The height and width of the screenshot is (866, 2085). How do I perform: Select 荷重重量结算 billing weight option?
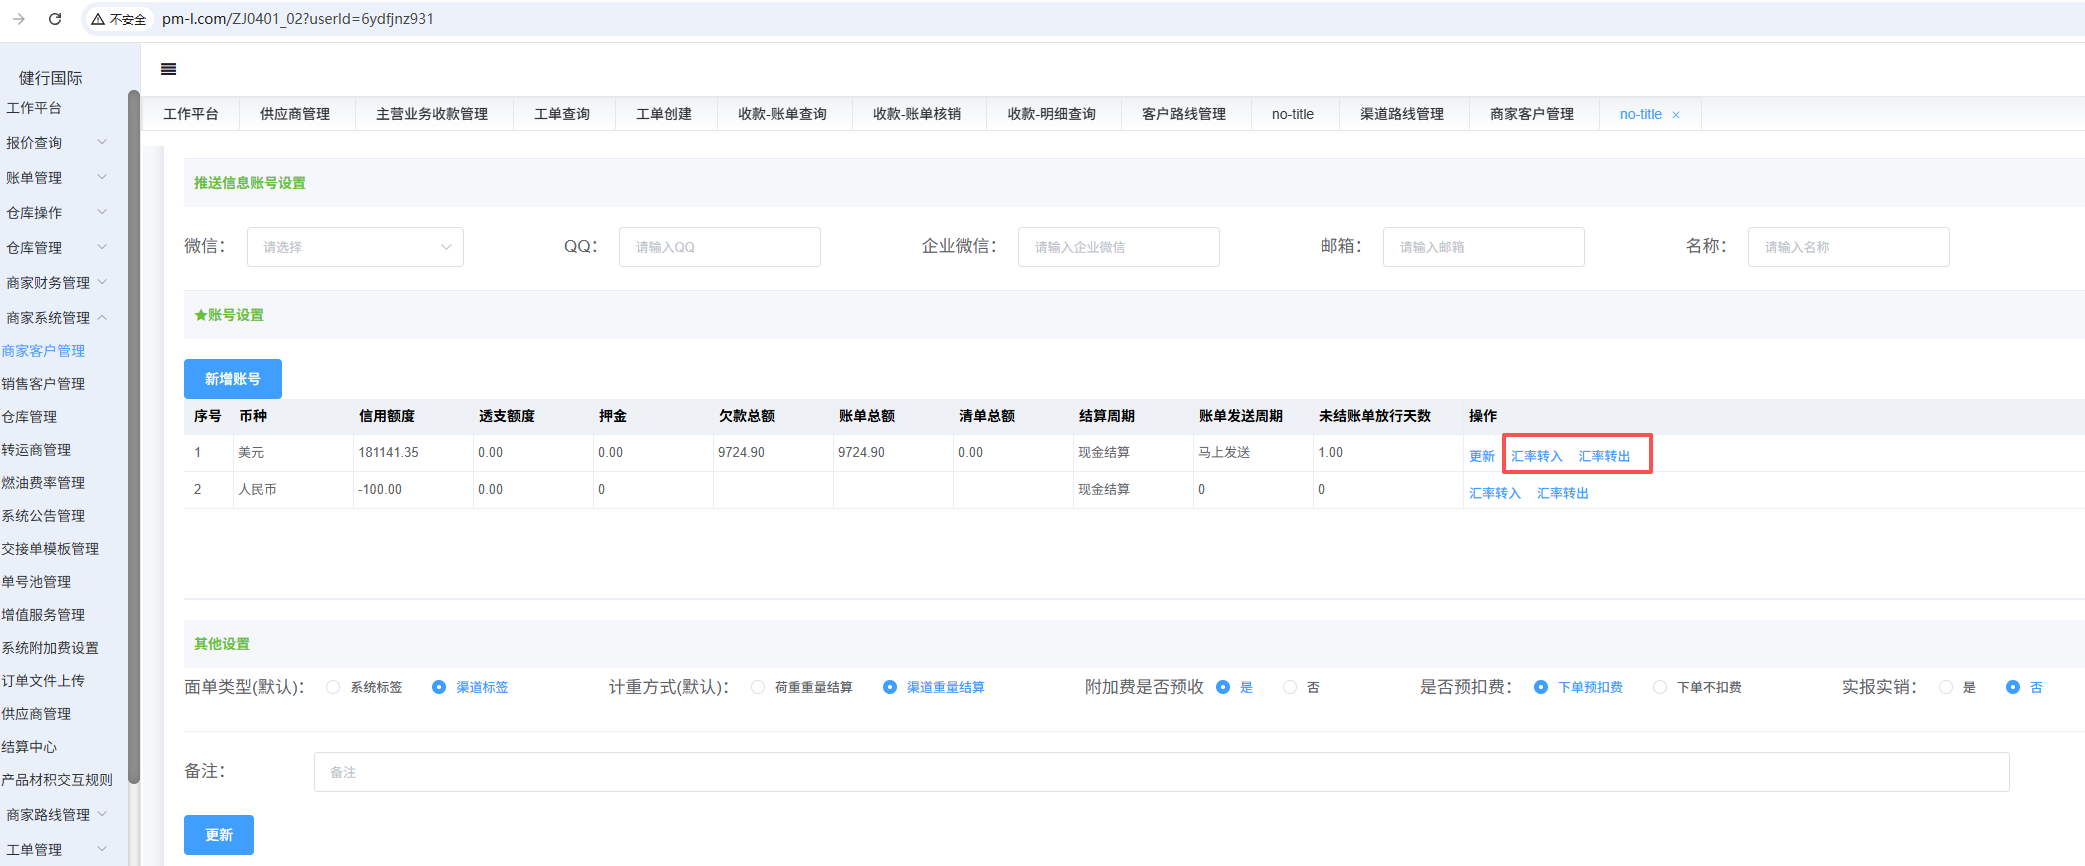coord(758,687)
